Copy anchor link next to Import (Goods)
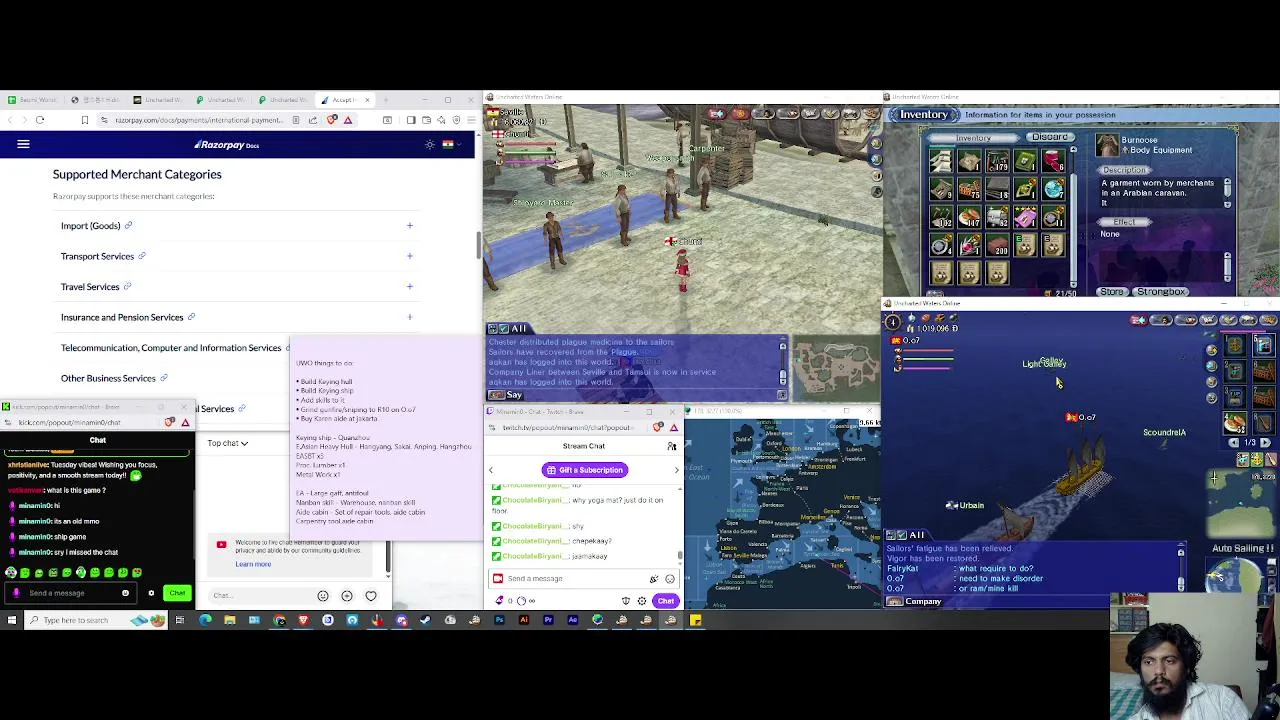 129,225
